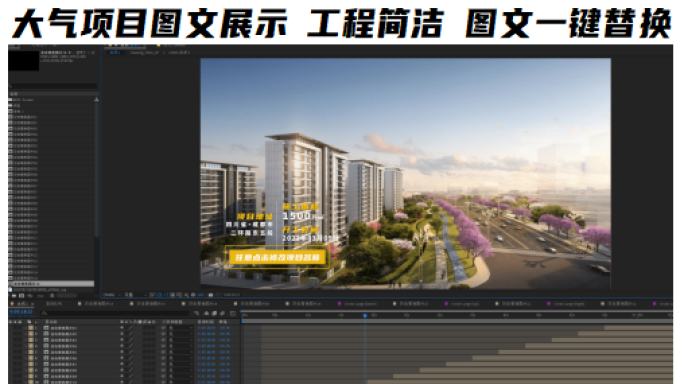This screenshot has width=684, height=384.
Task: Click stretch percentage value of layer 2
Action: (224, 334)
